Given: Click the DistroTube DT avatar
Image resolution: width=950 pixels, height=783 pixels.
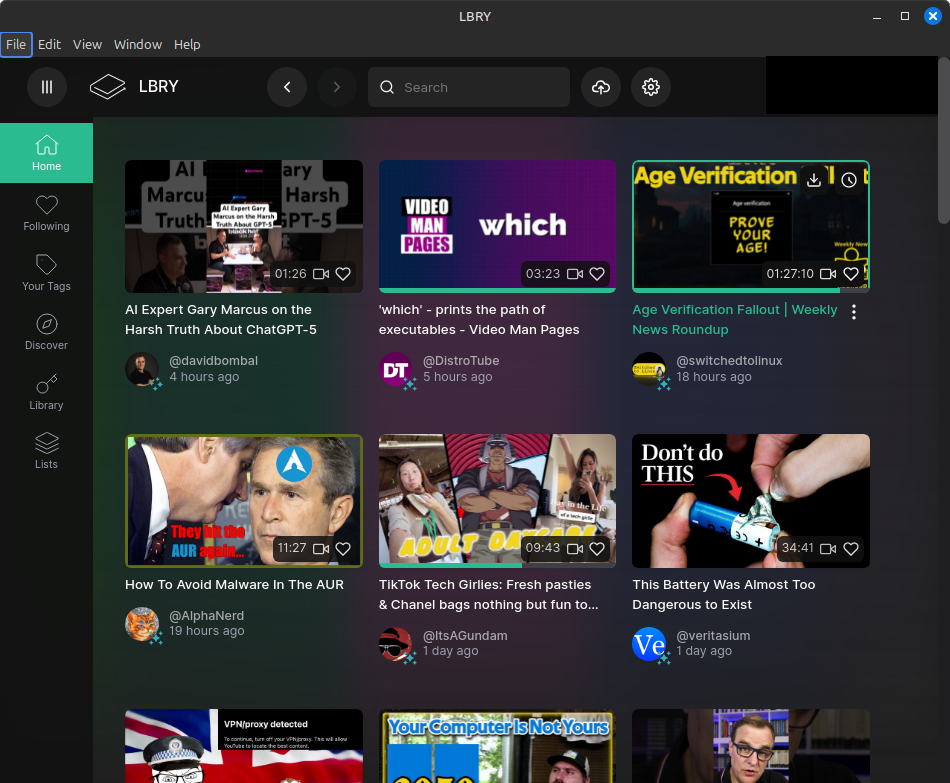Looking at the screenshot, I should pyautogui.click(x=396, y=368).
